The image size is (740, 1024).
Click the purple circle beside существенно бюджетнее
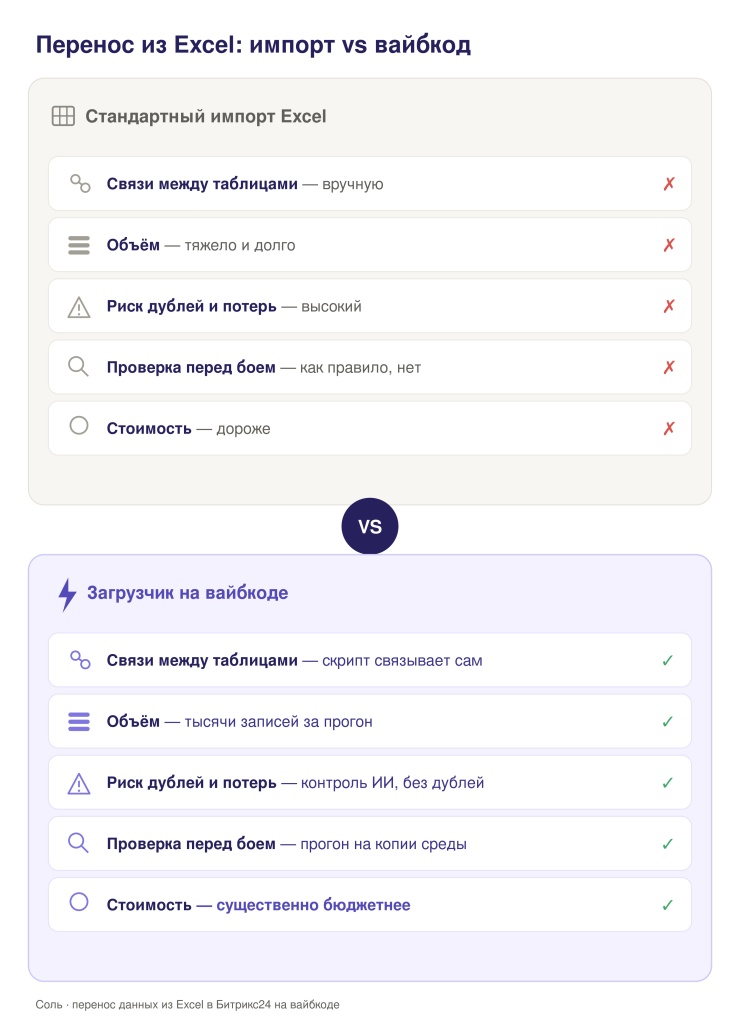point(79,902)
